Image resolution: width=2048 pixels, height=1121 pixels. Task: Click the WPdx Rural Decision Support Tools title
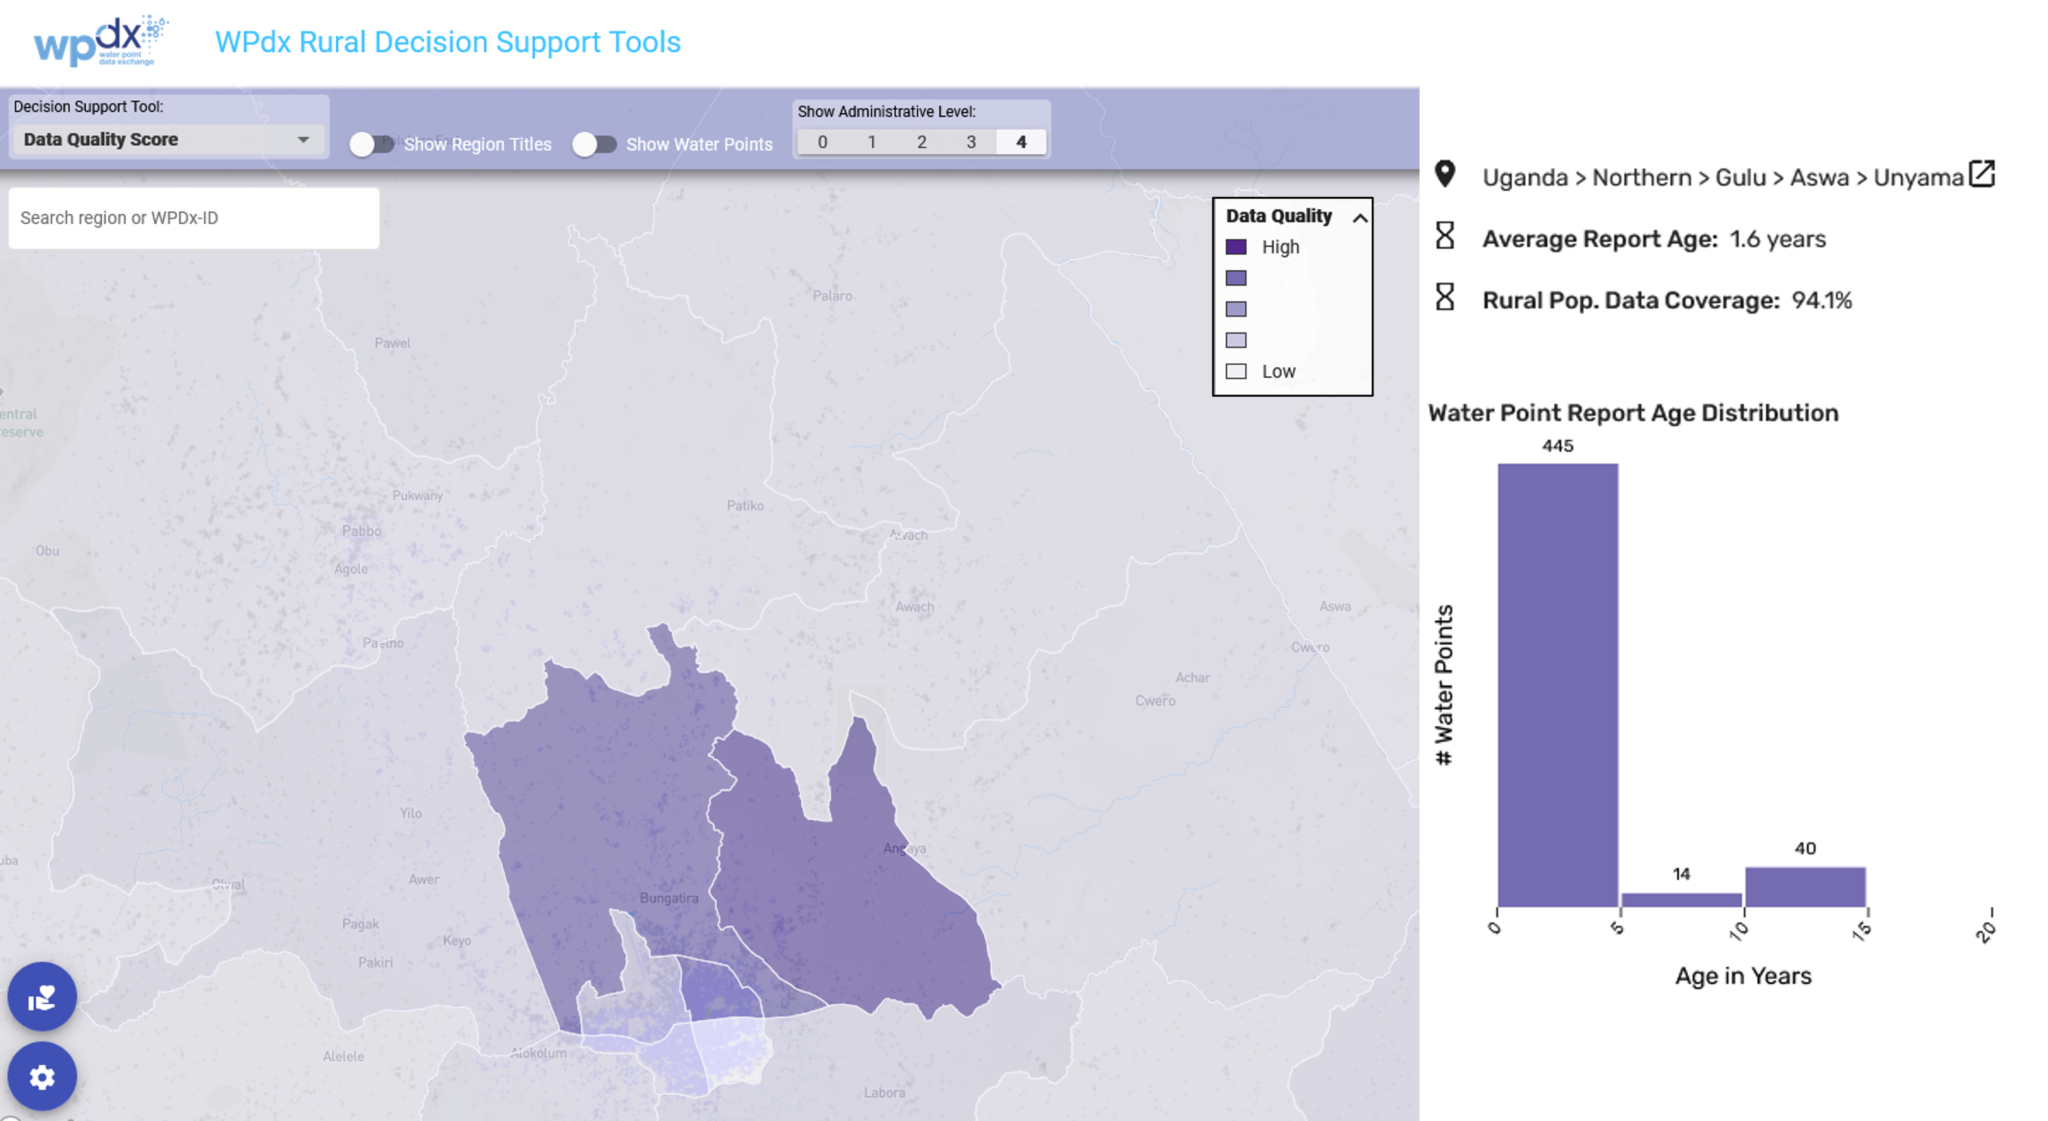click(447, 41)
